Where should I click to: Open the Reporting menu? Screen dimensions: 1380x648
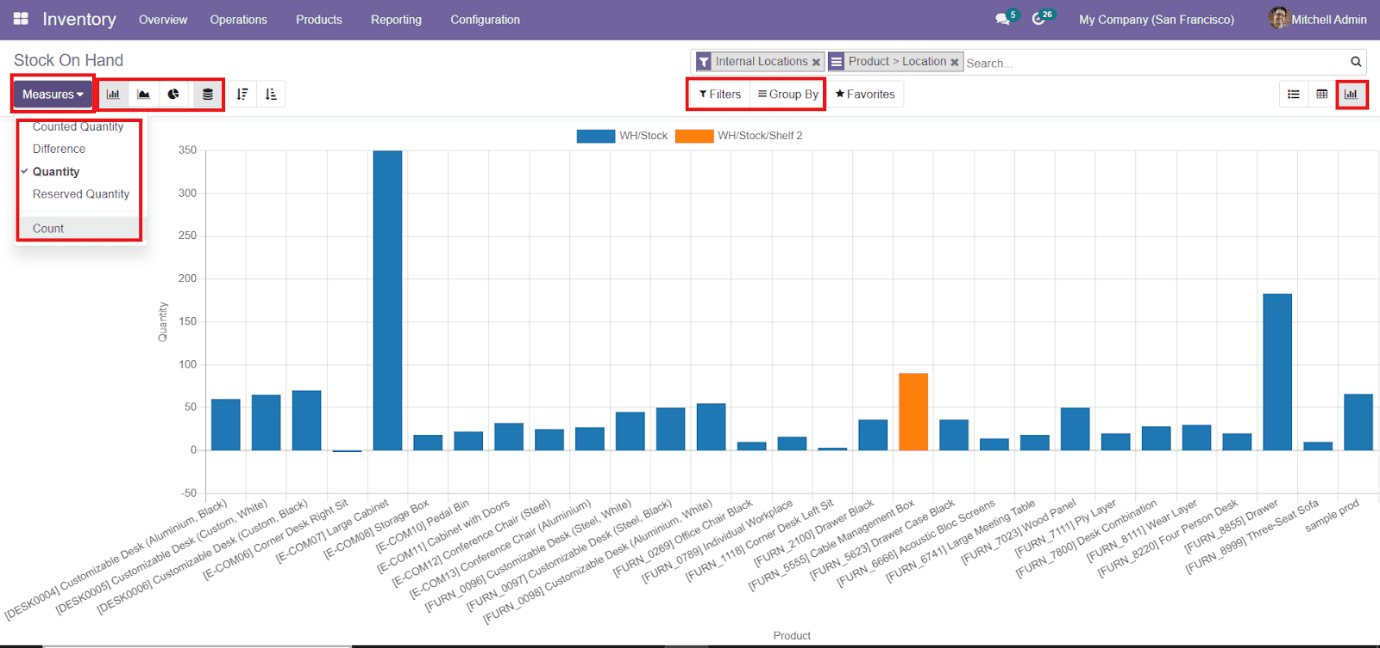coord(396,19)
